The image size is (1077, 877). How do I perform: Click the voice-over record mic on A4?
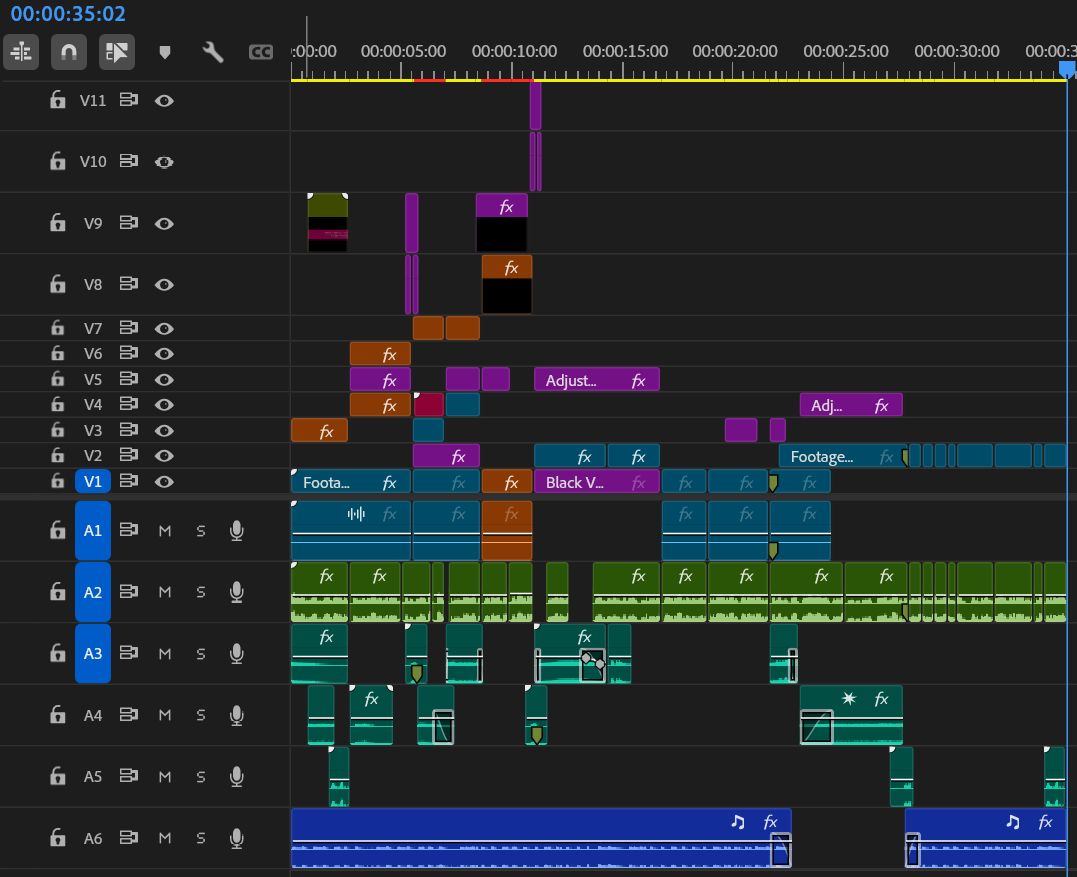pyautogui.click(x=236, y=715)
